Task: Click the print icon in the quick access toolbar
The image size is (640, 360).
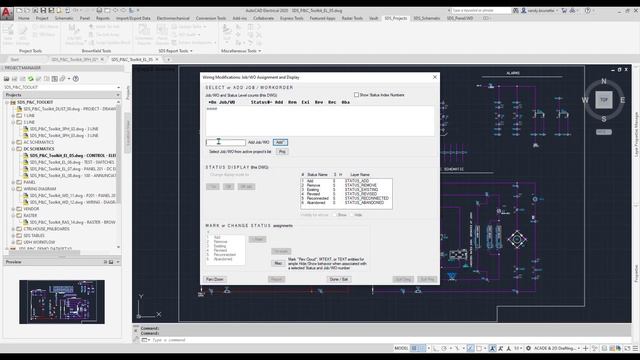Action: [99, 11]
